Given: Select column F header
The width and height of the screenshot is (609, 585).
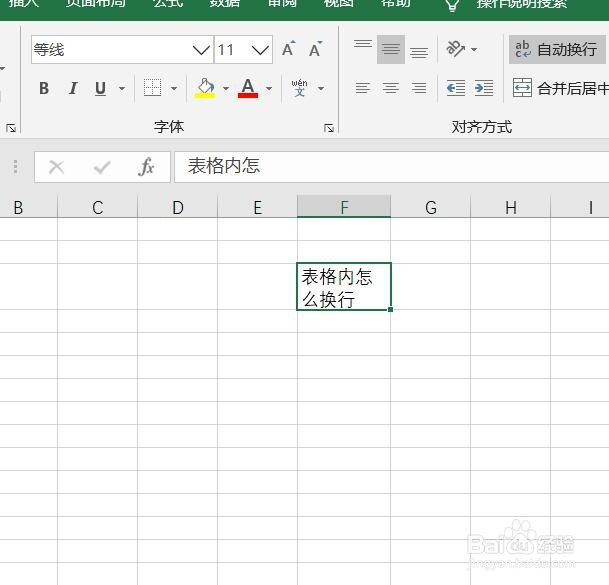Looking at the screenshot, I should tap(344, 206).
